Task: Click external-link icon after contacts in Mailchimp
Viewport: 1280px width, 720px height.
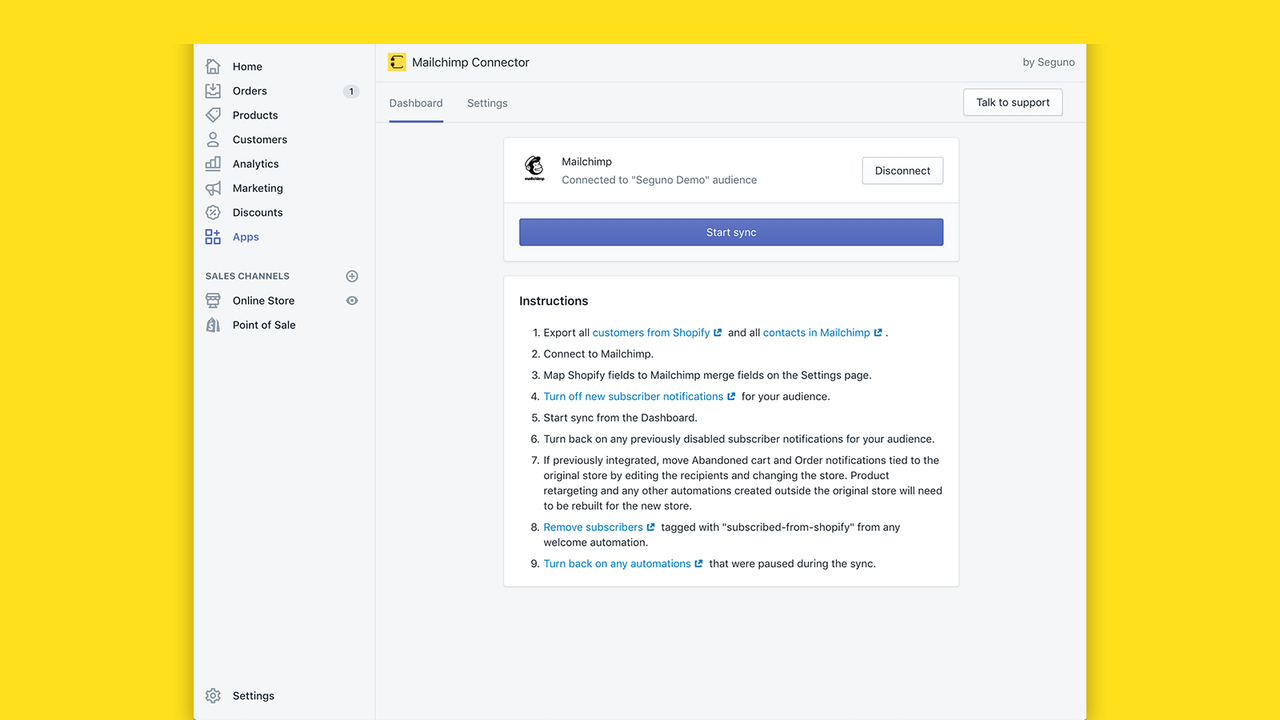Action: click(x=878, y=333)
